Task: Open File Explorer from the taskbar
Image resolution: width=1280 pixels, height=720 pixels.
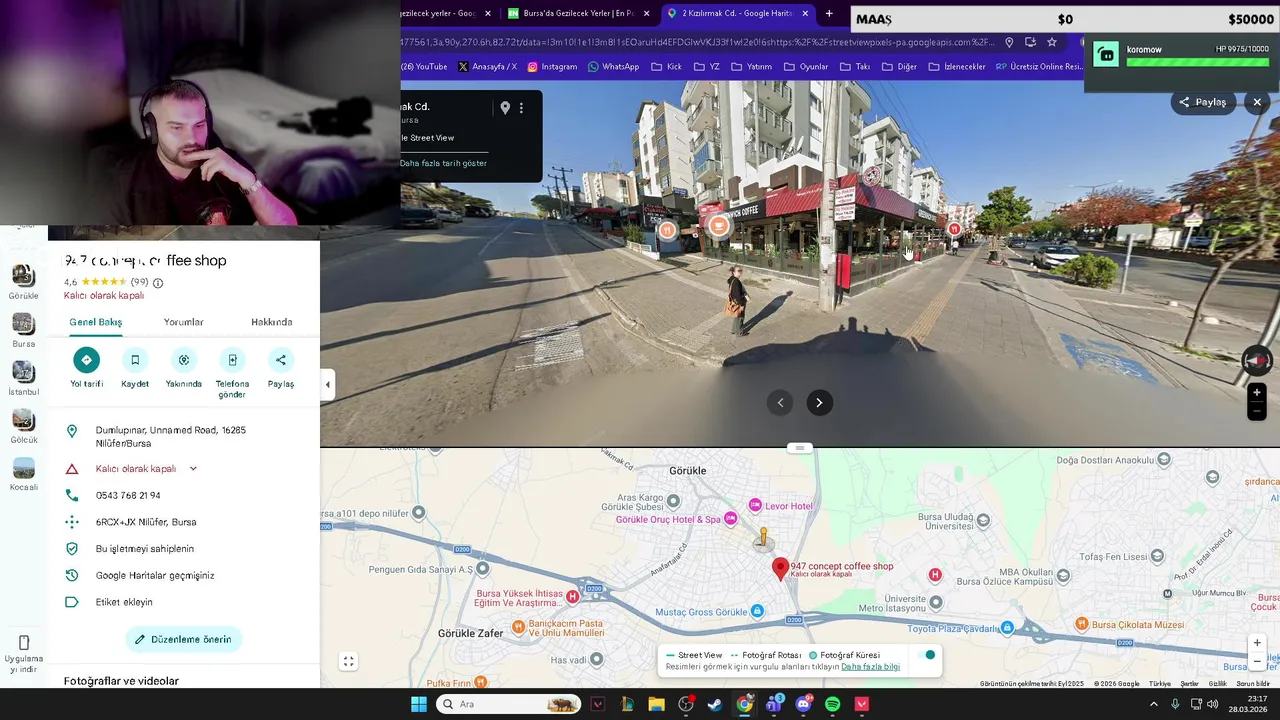Action: point(656,704)
